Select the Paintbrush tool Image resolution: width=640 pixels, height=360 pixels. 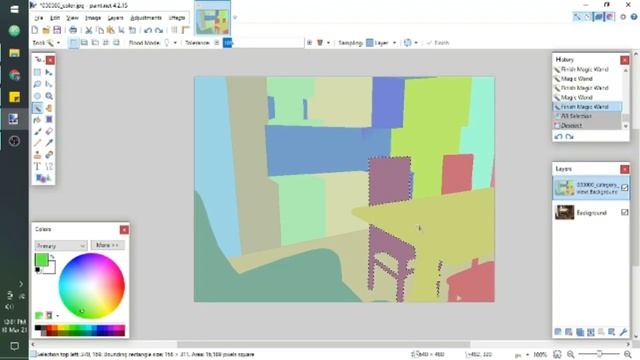point(37,131)
